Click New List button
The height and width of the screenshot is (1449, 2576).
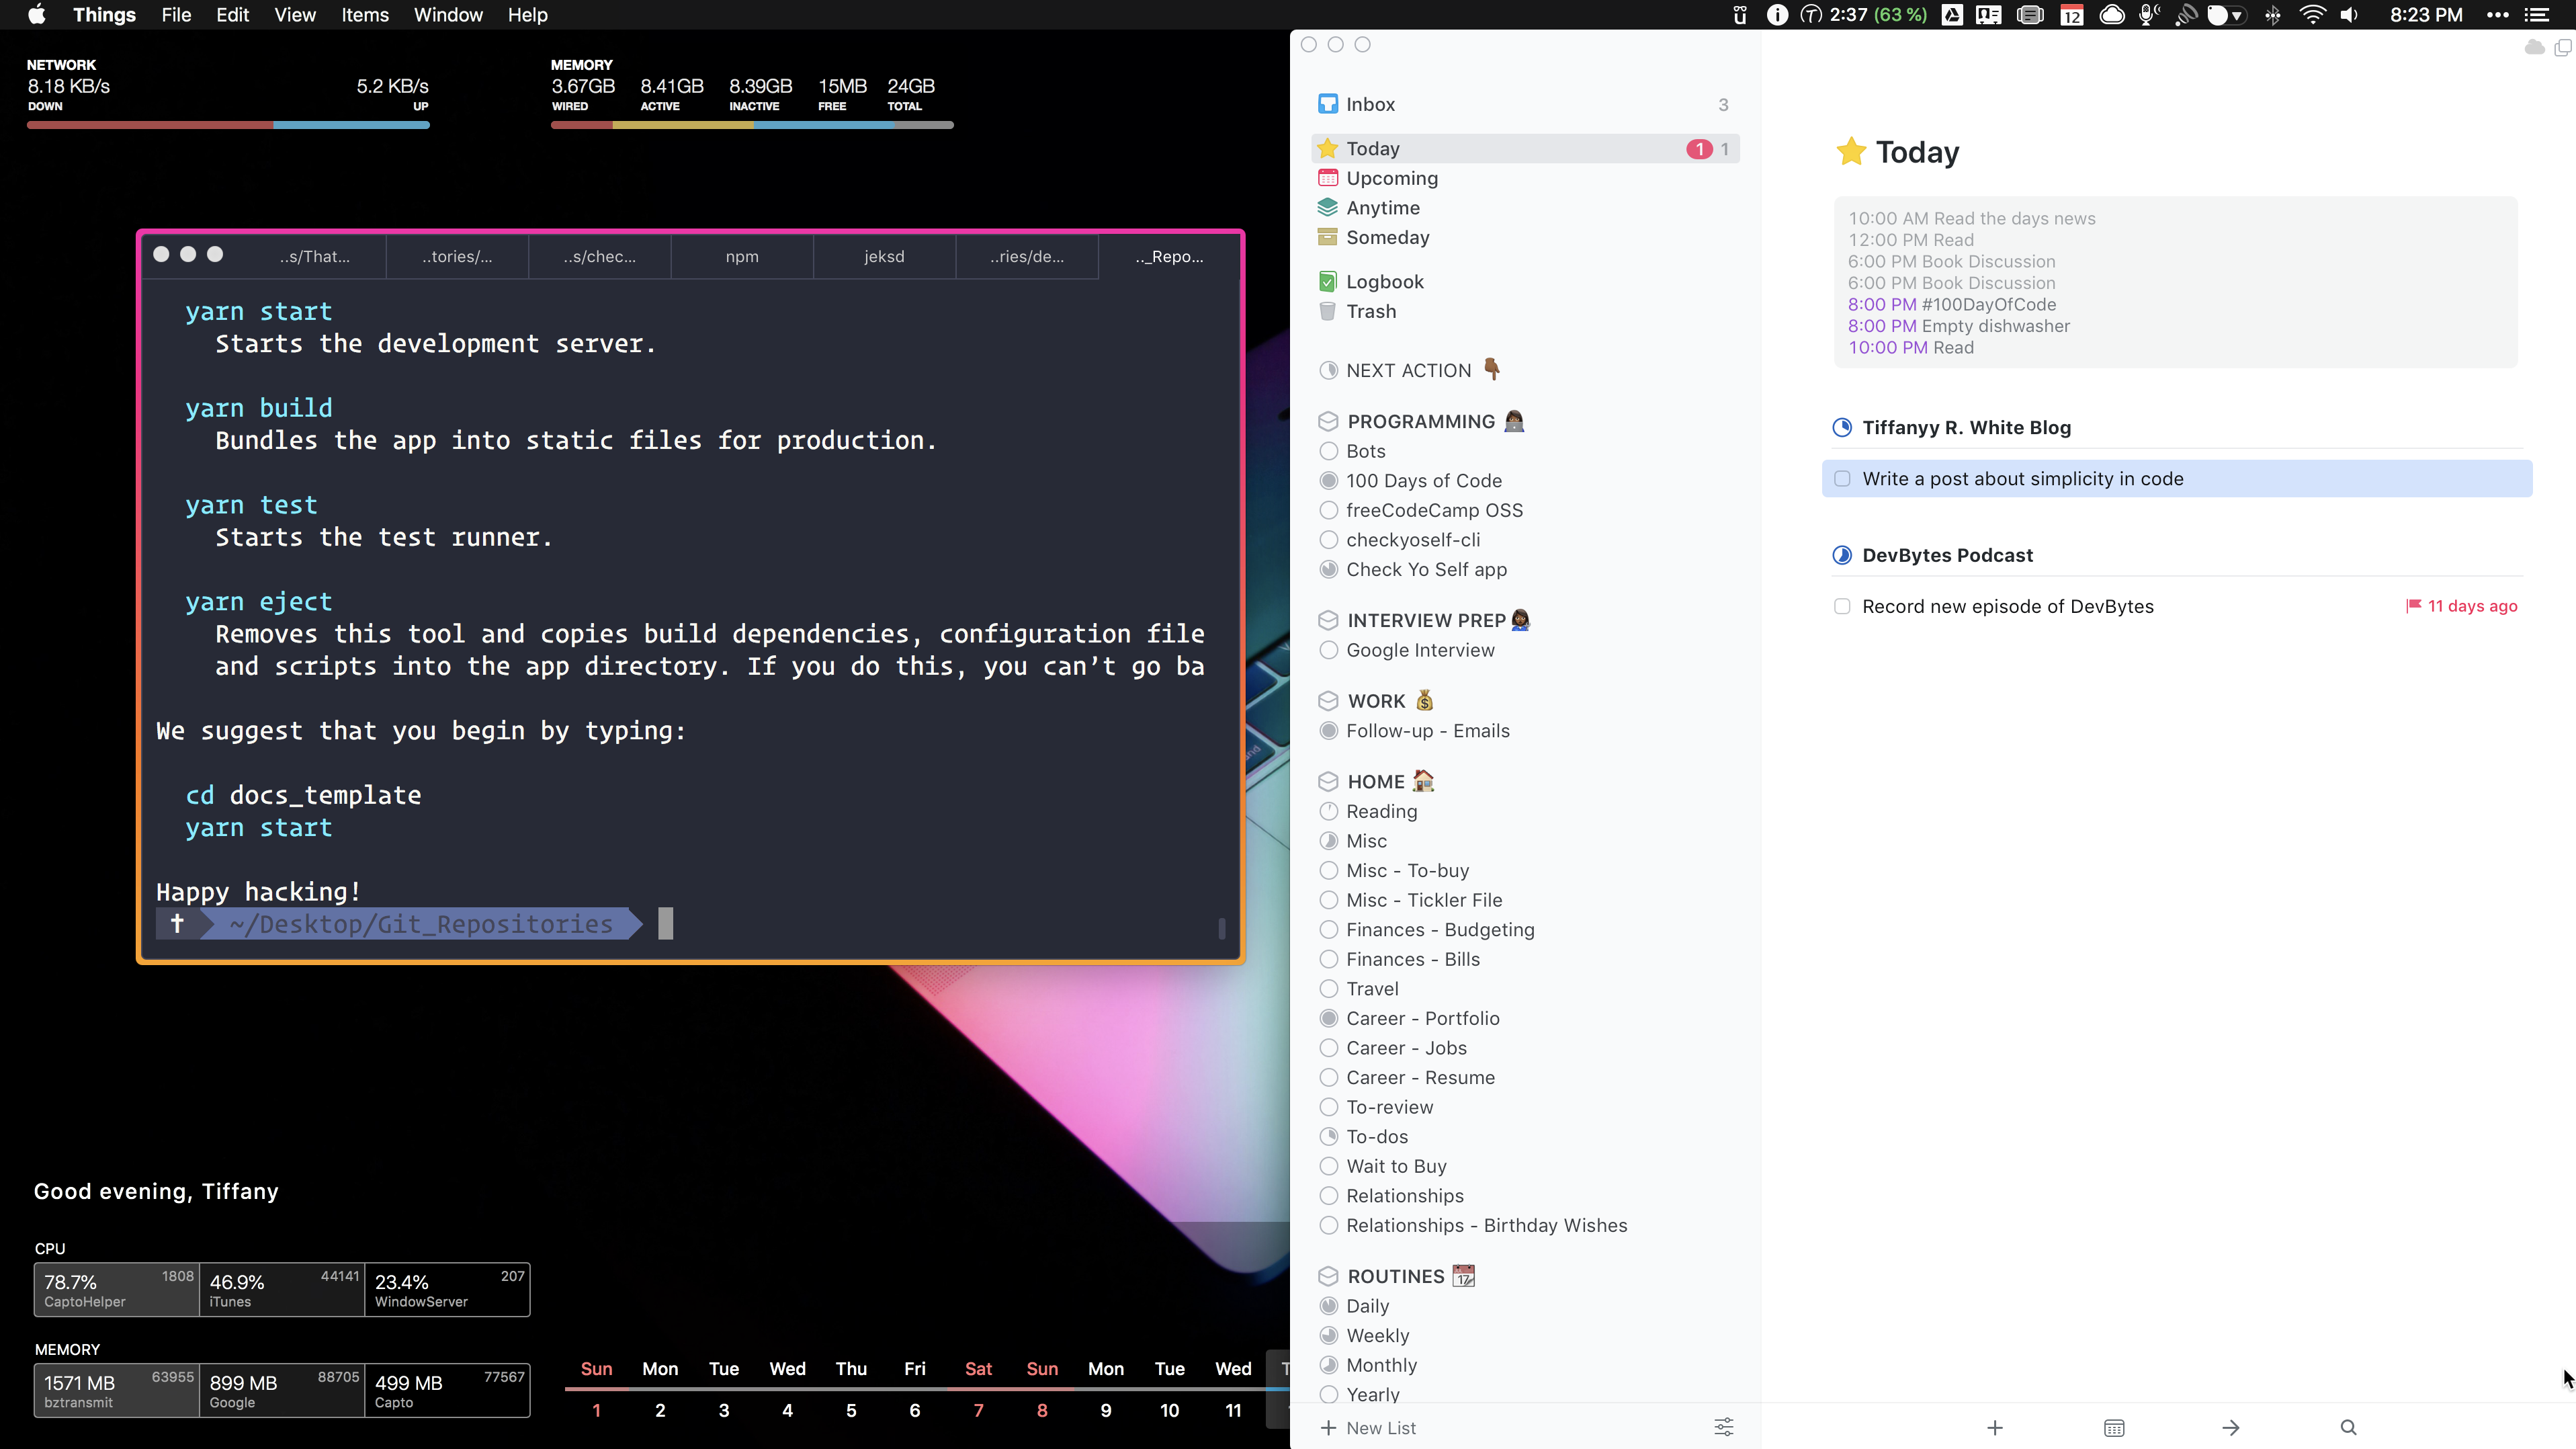pyautogui.click(x=1368, y=1428)
